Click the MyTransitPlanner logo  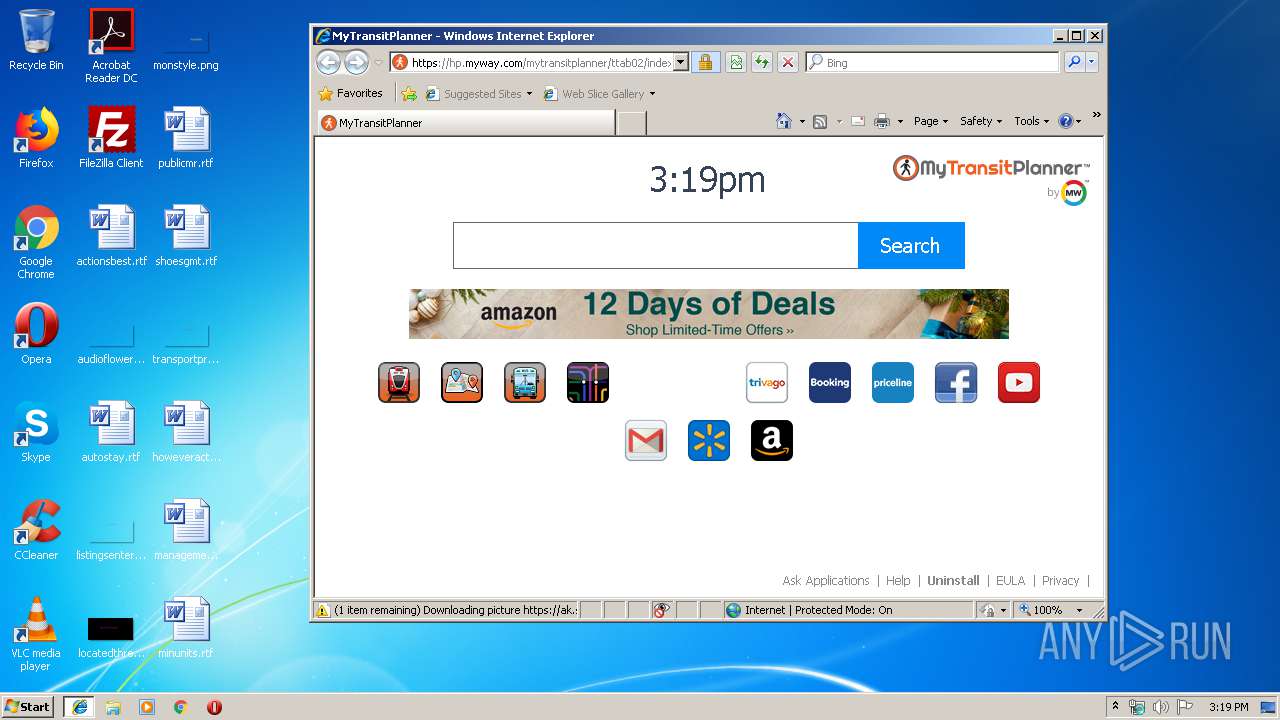pos(990,168)
